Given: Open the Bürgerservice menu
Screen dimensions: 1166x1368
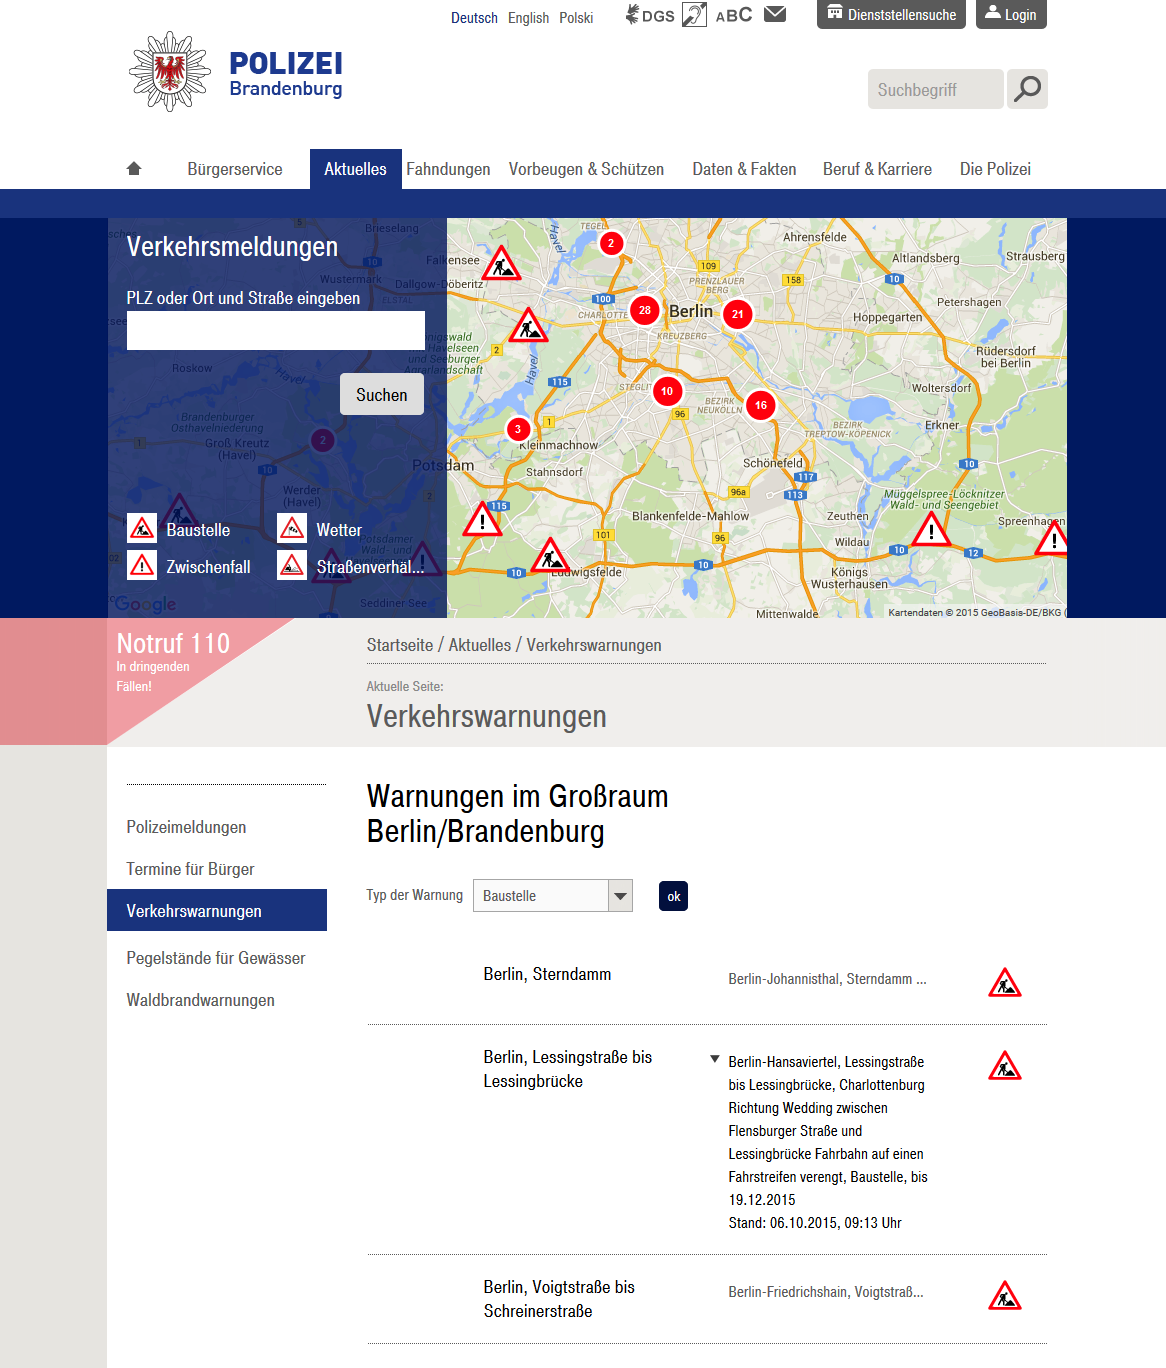Looking at the screenshot, I should point(235,169).
